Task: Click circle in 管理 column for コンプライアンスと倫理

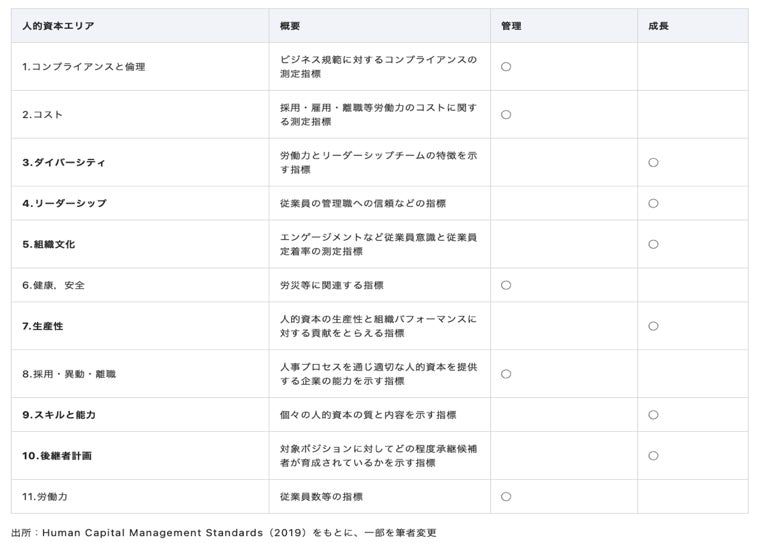Action: 506,67
